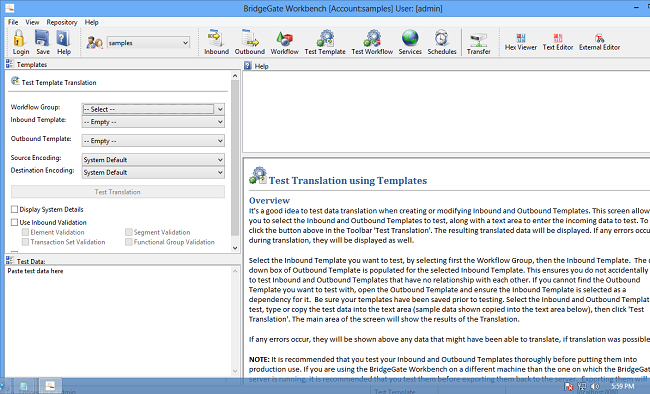Click the Test Template Translation heading icon
Image resolution: width=650 pixels, height=394 pixels.
(x=15, y=81)
